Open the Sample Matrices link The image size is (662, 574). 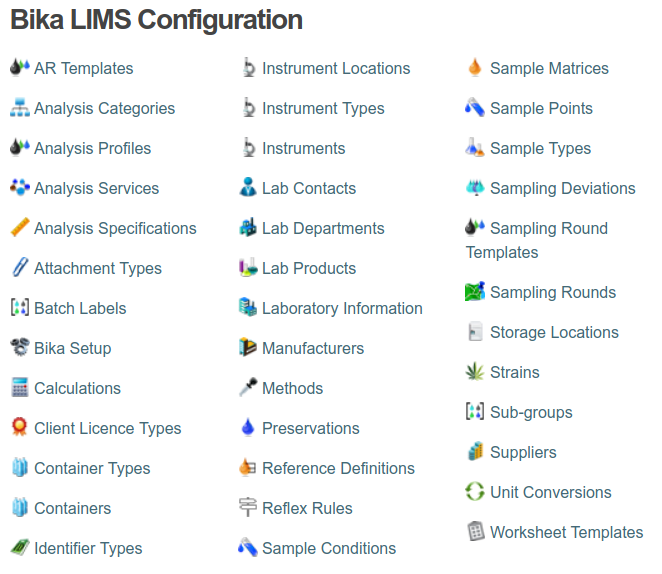click(549, 68)
